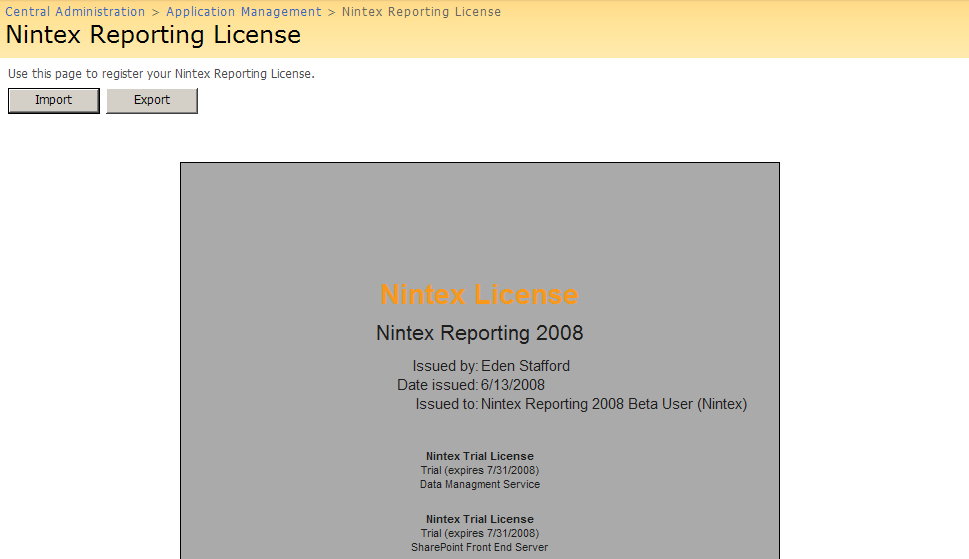
Task: Open the Central Administration breadcrumb link
Action: coord(75,12)
